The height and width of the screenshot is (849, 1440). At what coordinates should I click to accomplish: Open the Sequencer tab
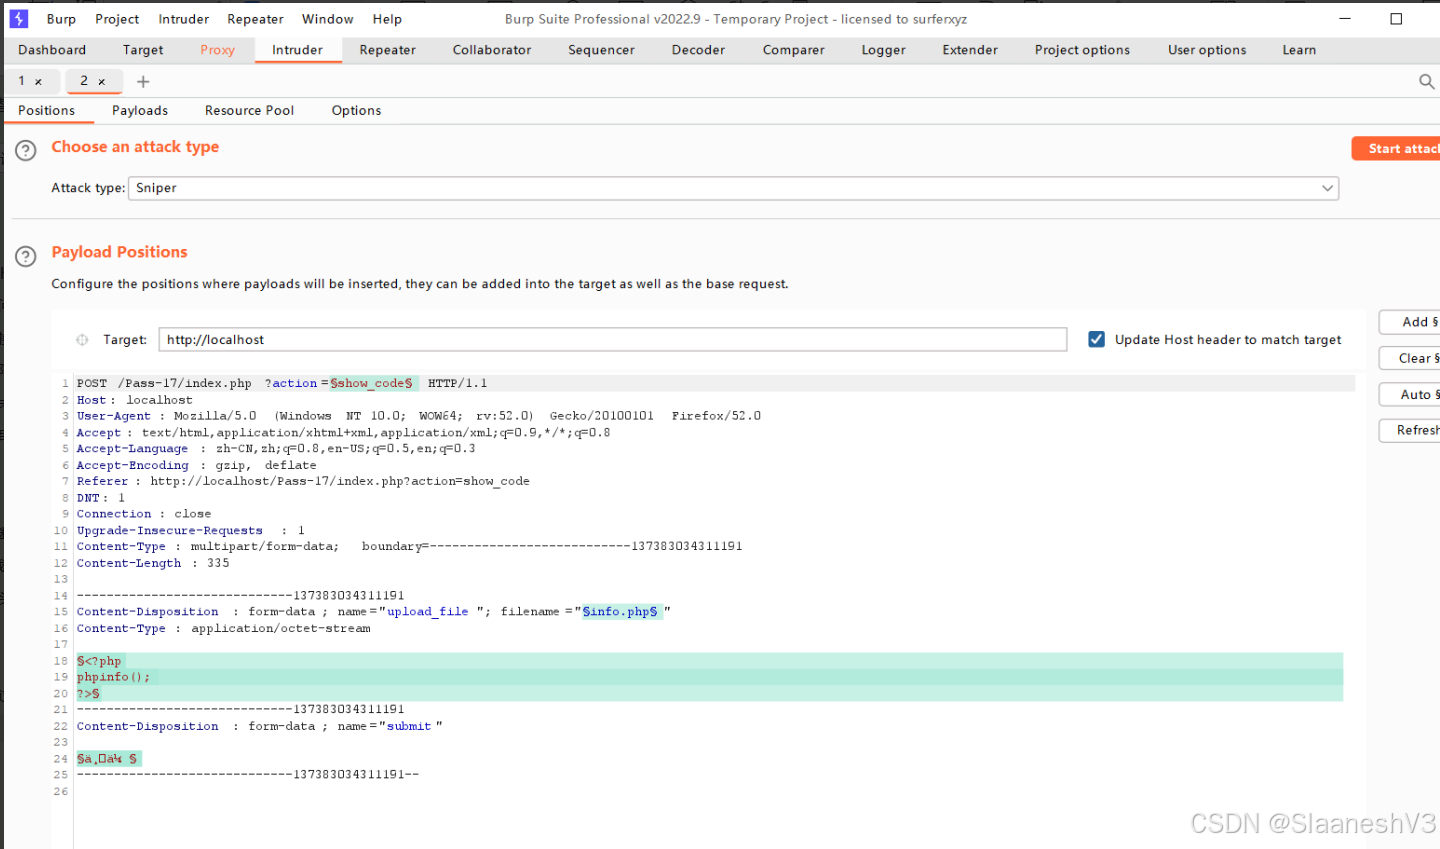(601, 50)
